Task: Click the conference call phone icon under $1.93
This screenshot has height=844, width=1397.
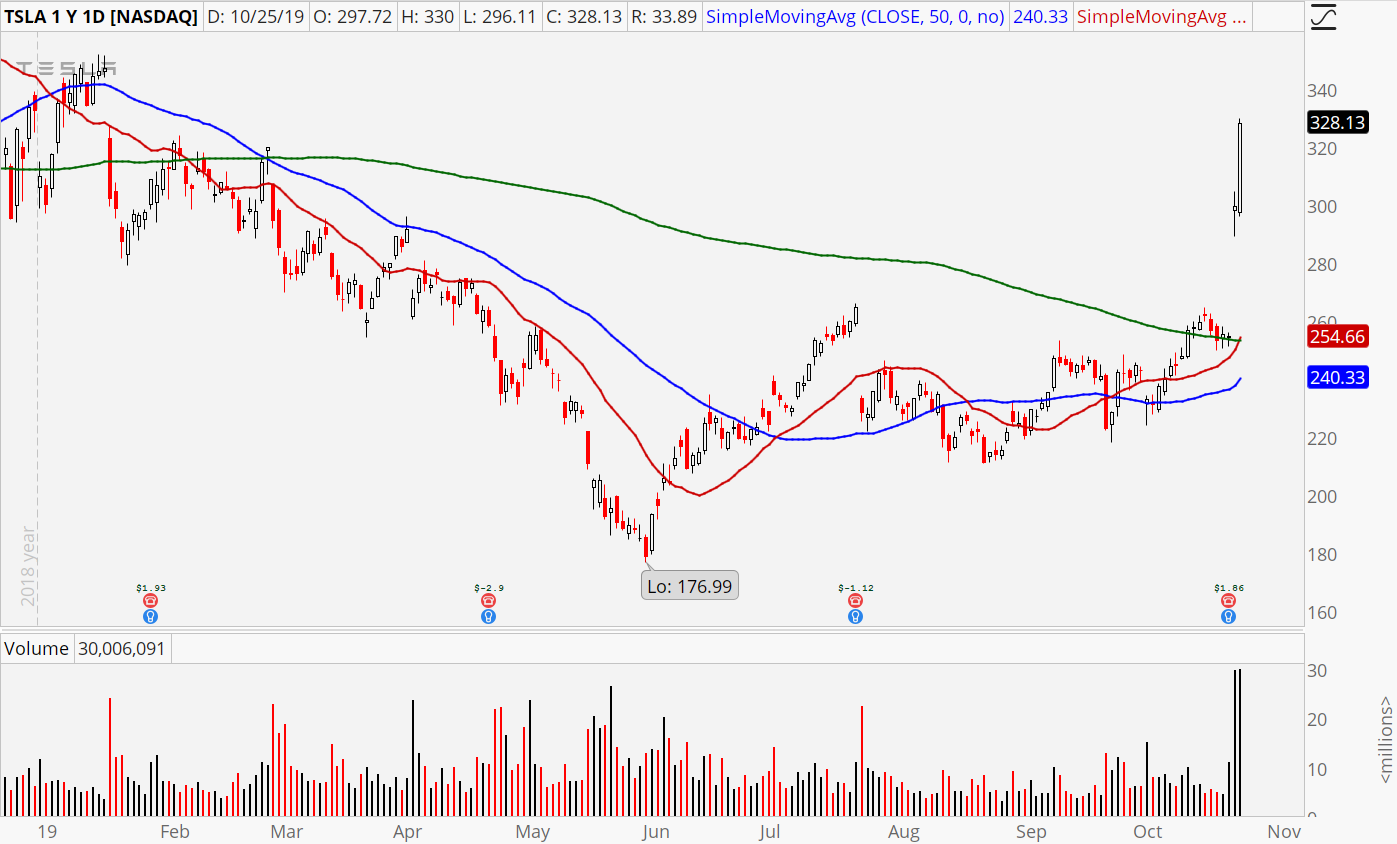Action: [150, 600]
